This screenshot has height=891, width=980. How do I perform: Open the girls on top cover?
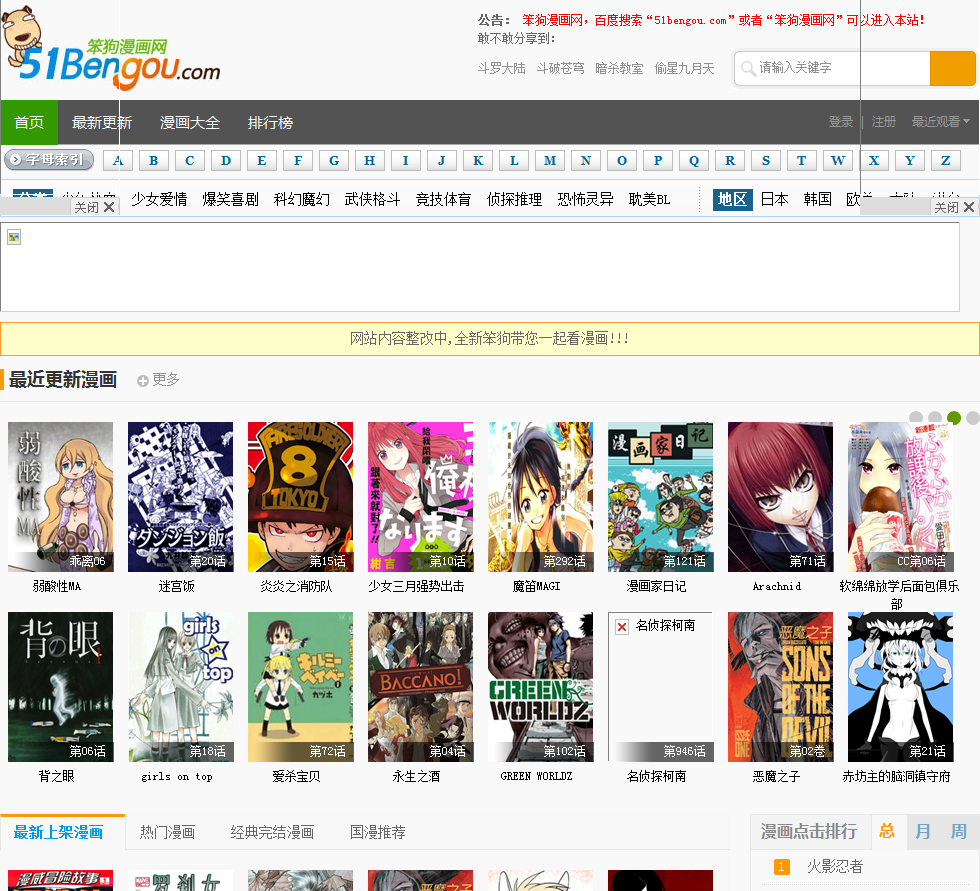coord(181,687)
